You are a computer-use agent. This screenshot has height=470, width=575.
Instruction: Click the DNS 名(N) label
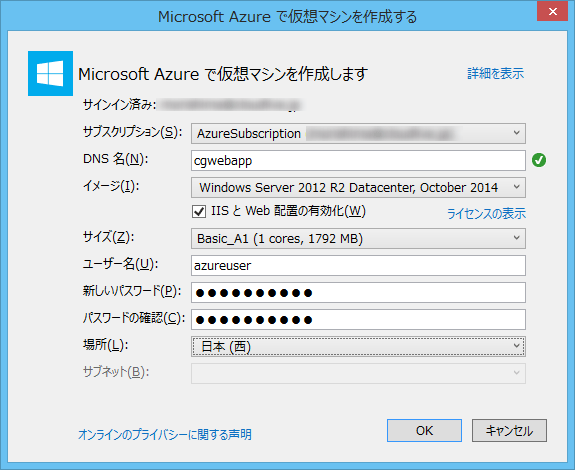tap(116, 159)
